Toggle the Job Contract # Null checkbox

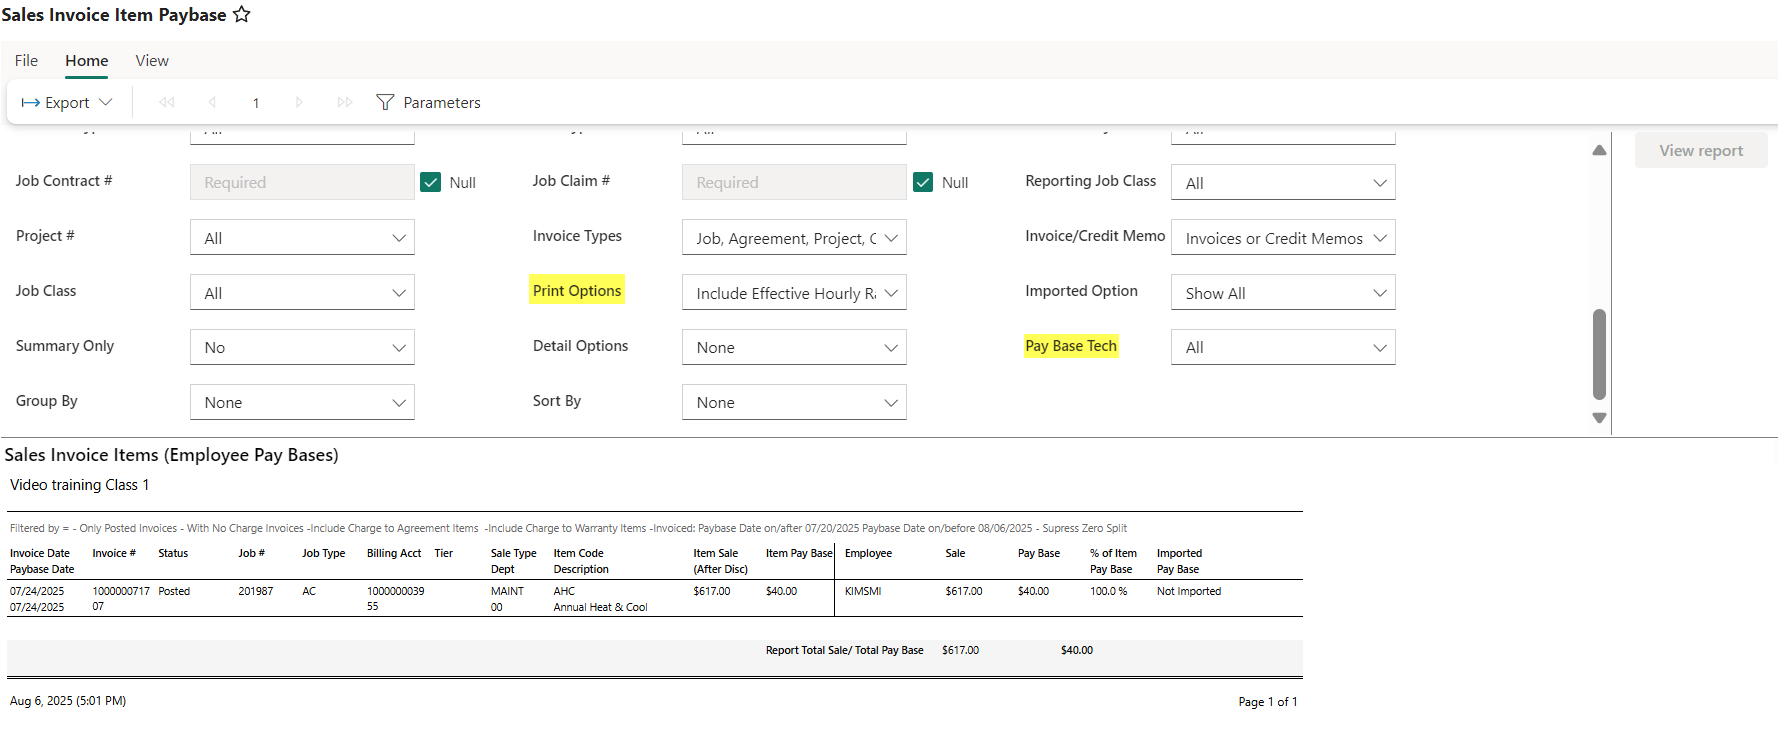pos(431,182)
